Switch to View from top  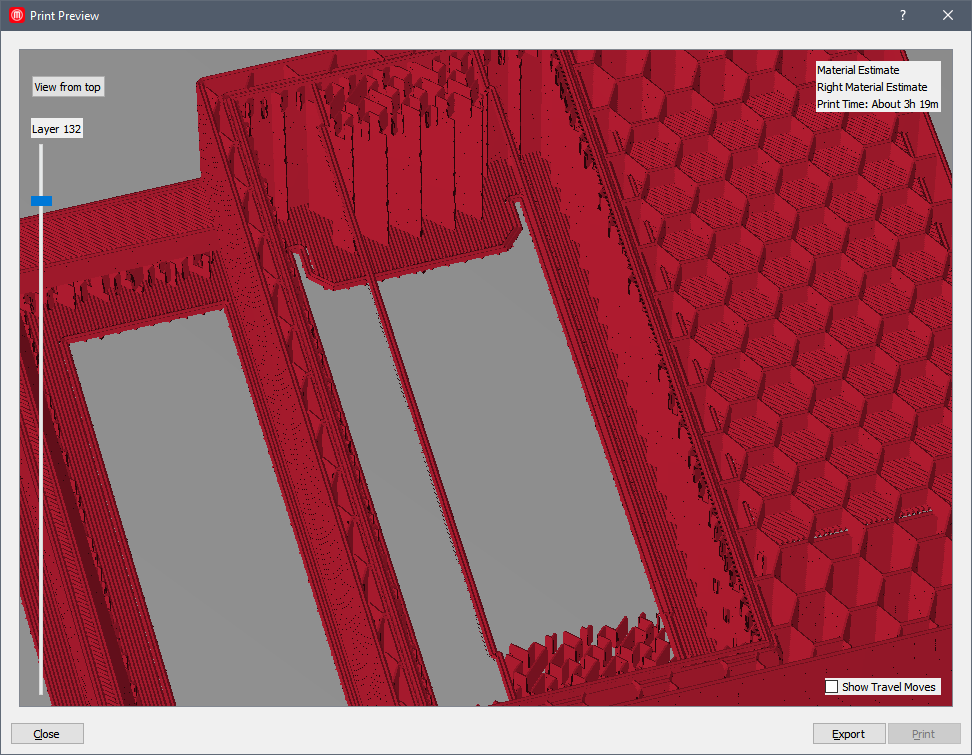point(67,87)
